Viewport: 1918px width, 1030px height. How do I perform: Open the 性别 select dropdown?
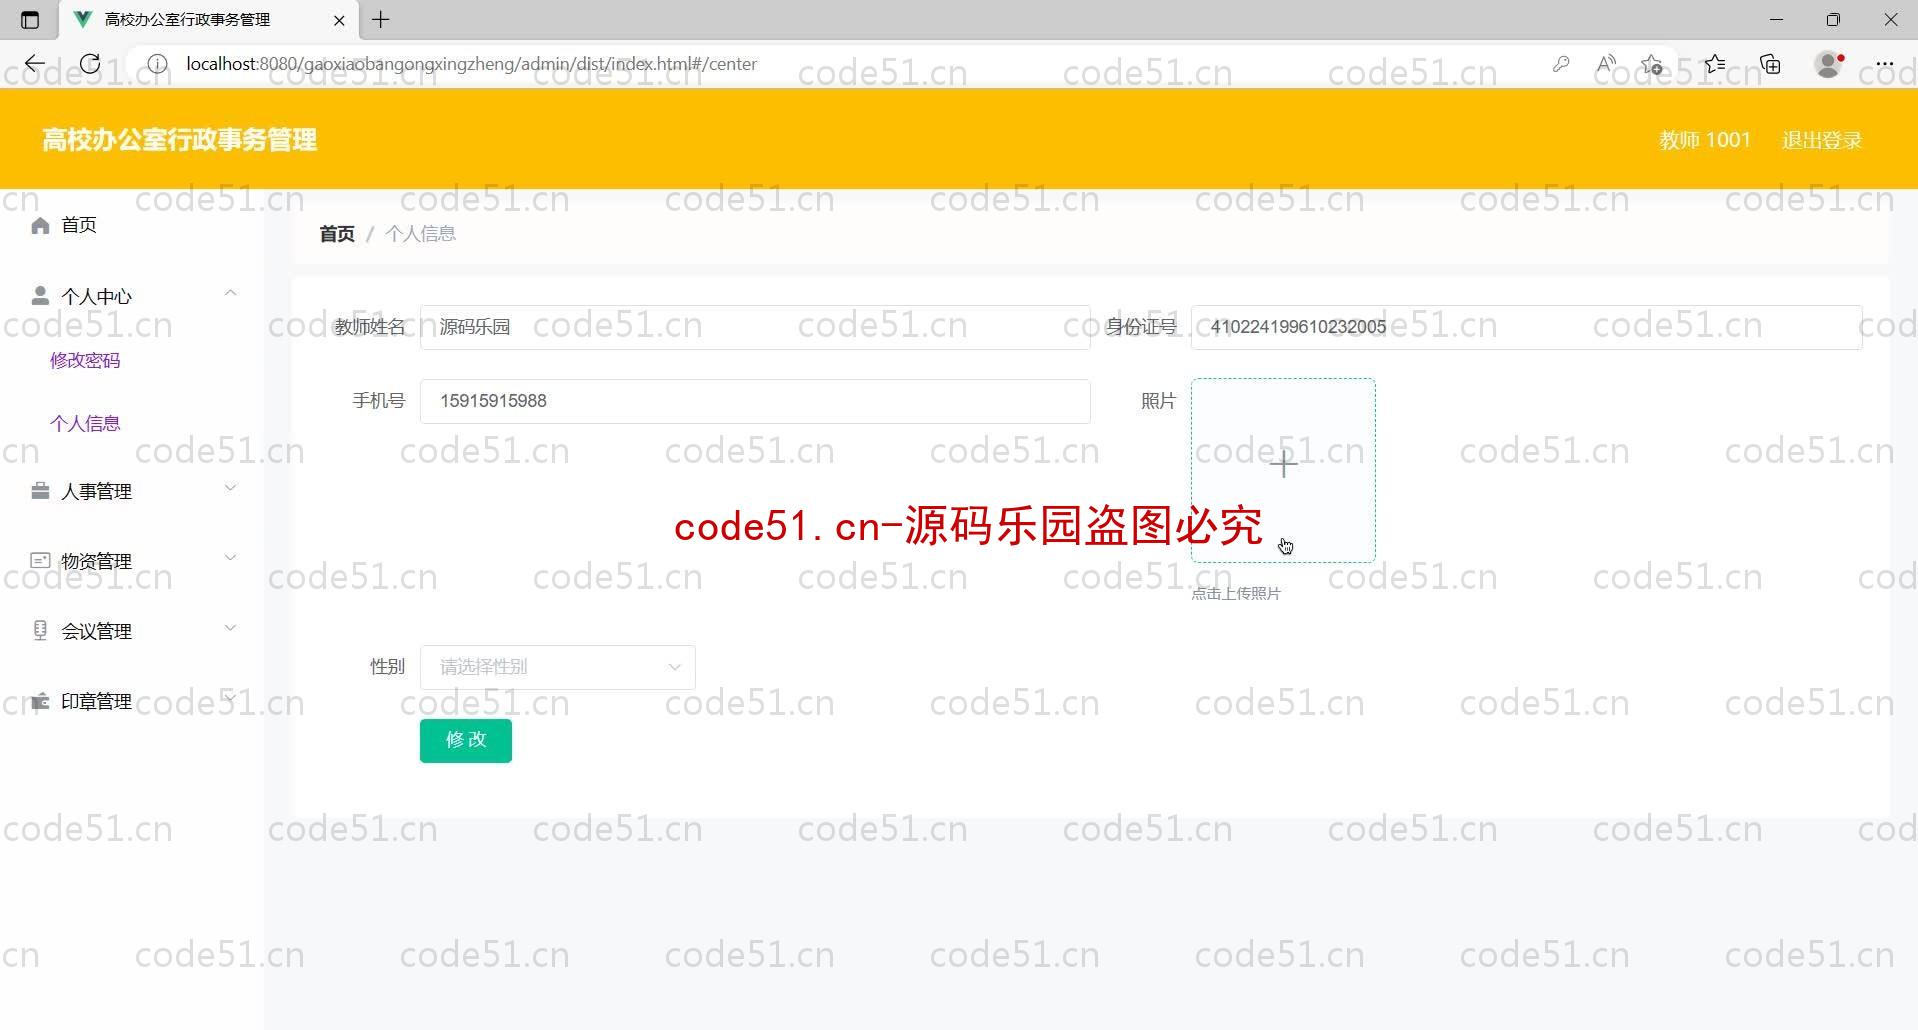click(558, 667)
